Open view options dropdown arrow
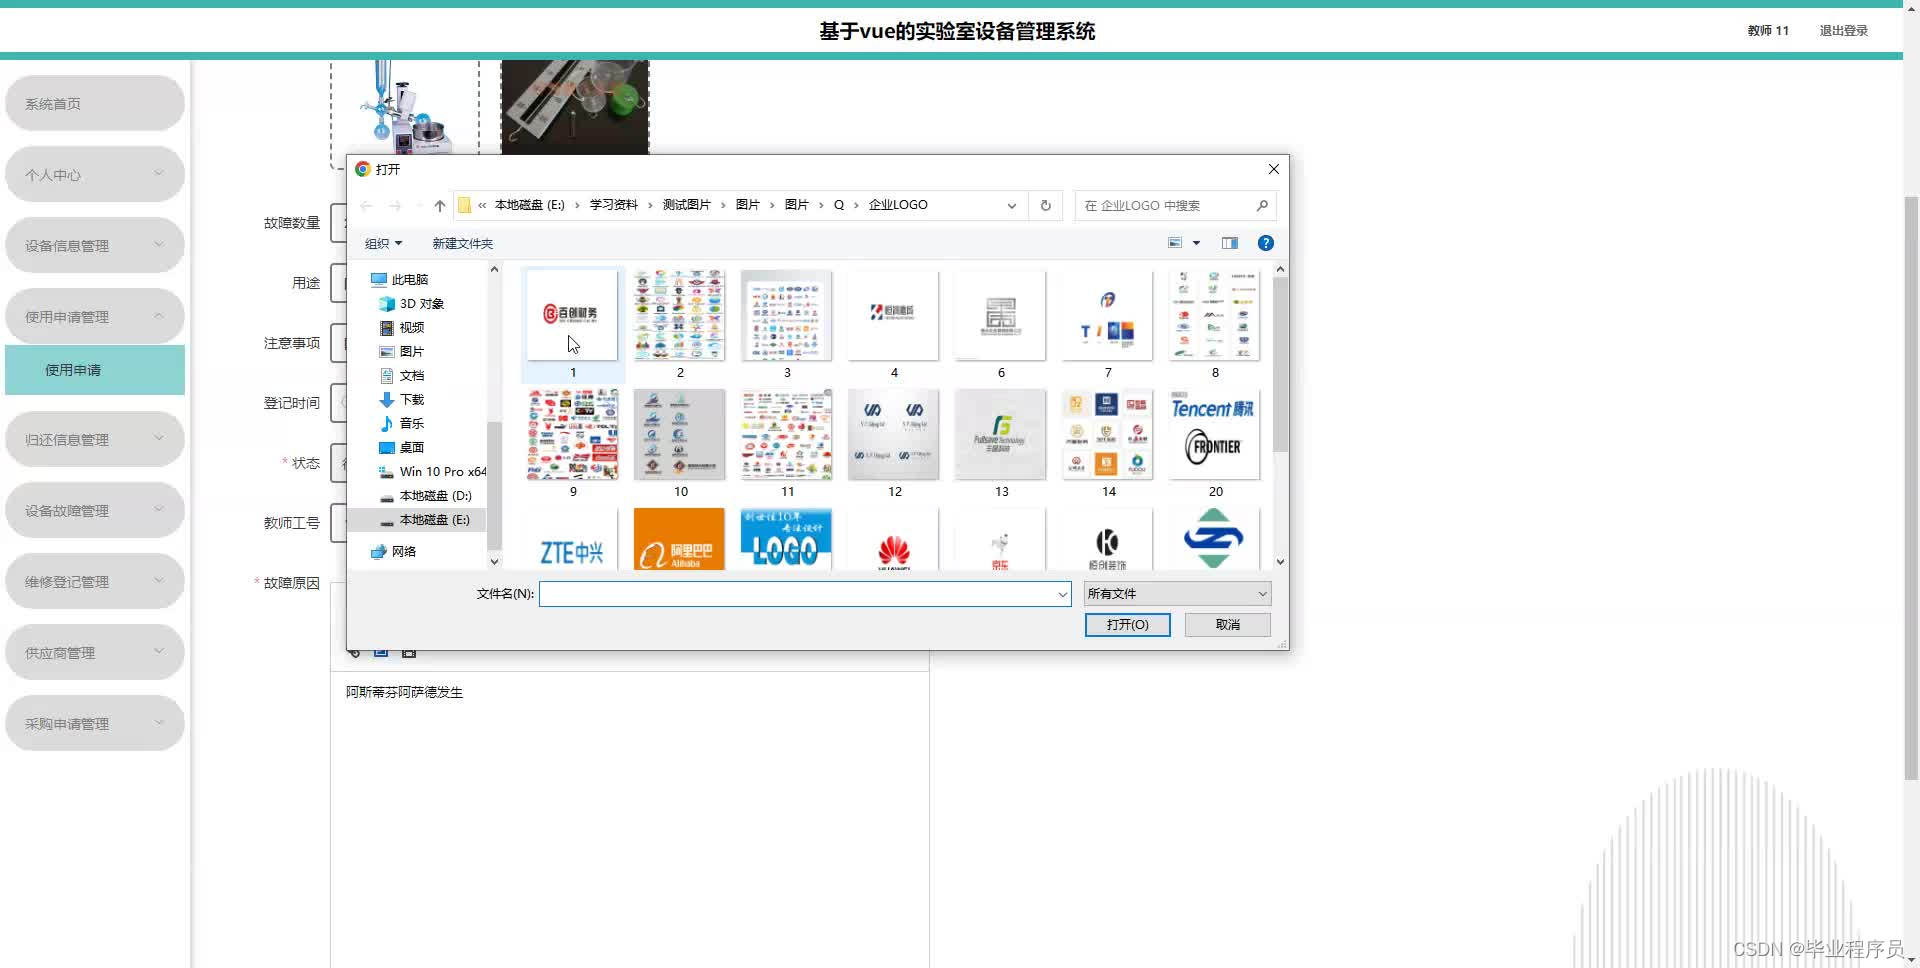This screenshot has height=968, width=1920. click(x=1196, y=243)
